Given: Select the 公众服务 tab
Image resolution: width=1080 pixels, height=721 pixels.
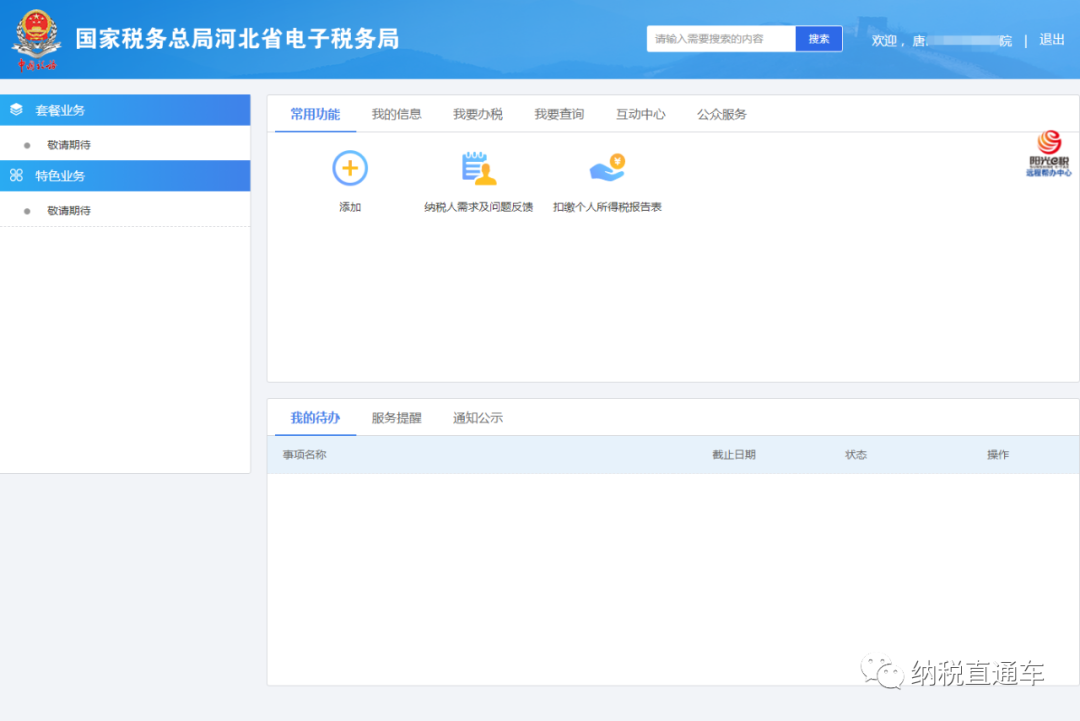Looking at the screenshot, I should pyautogui.click(x=721, y=114).
